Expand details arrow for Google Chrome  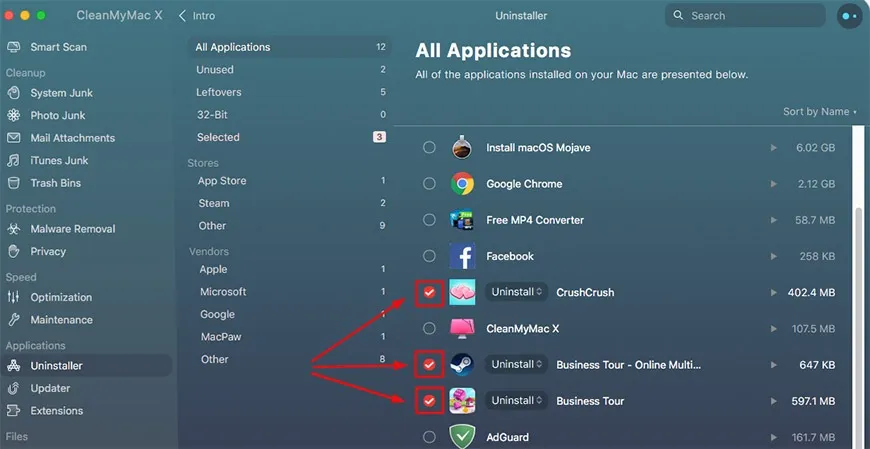[x=773, y=184]
